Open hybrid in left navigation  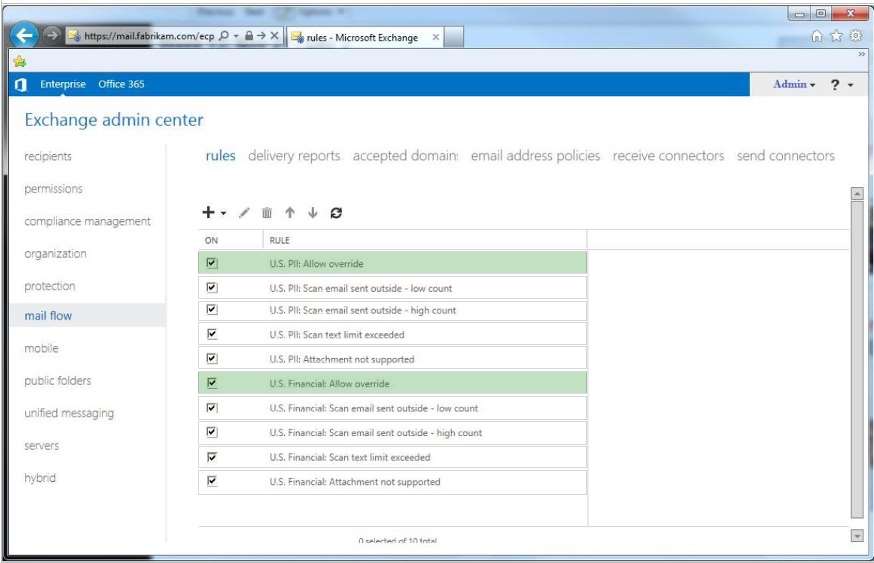point(40,478)
